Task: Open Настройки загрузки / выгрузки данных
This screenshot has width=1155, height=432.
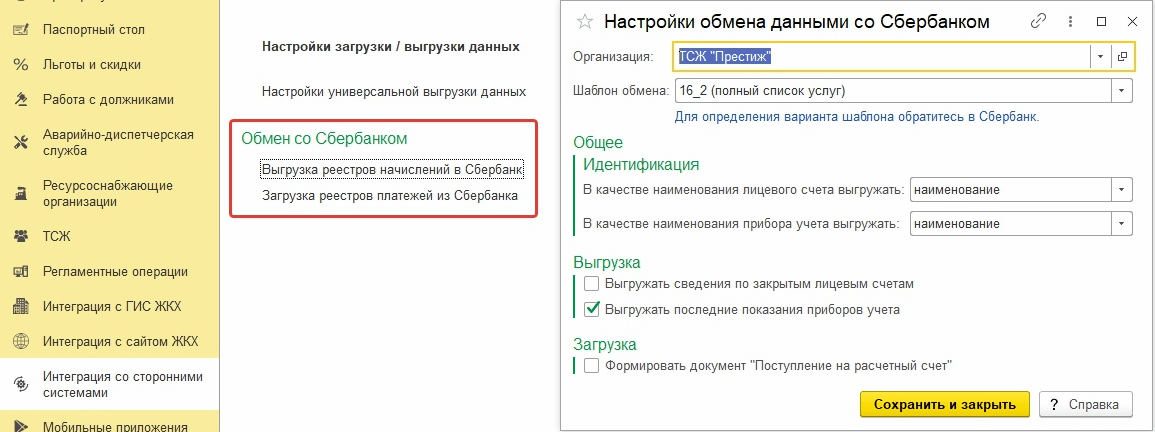Action: 391,46
